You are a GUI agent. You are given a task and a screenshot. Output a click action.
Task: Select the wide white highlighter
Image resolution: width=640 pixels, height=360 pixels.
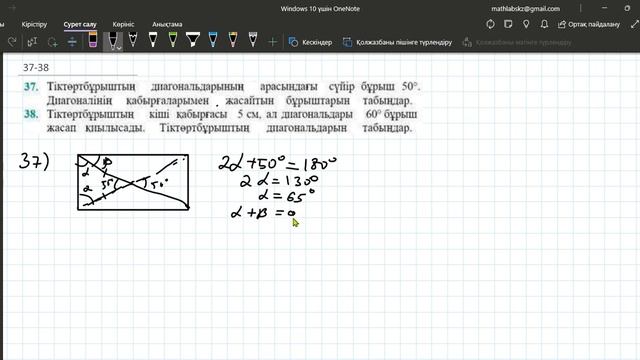click(193, 40)
